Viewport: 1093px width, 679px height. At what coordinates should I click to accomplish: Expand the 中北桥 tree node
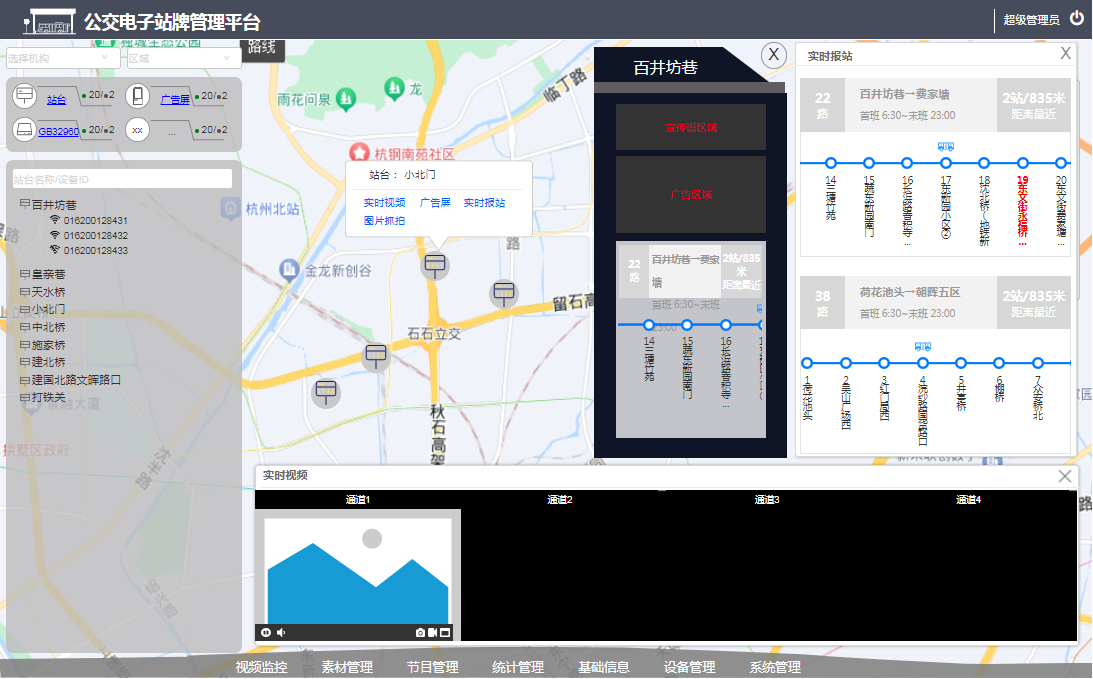point(25,327)
